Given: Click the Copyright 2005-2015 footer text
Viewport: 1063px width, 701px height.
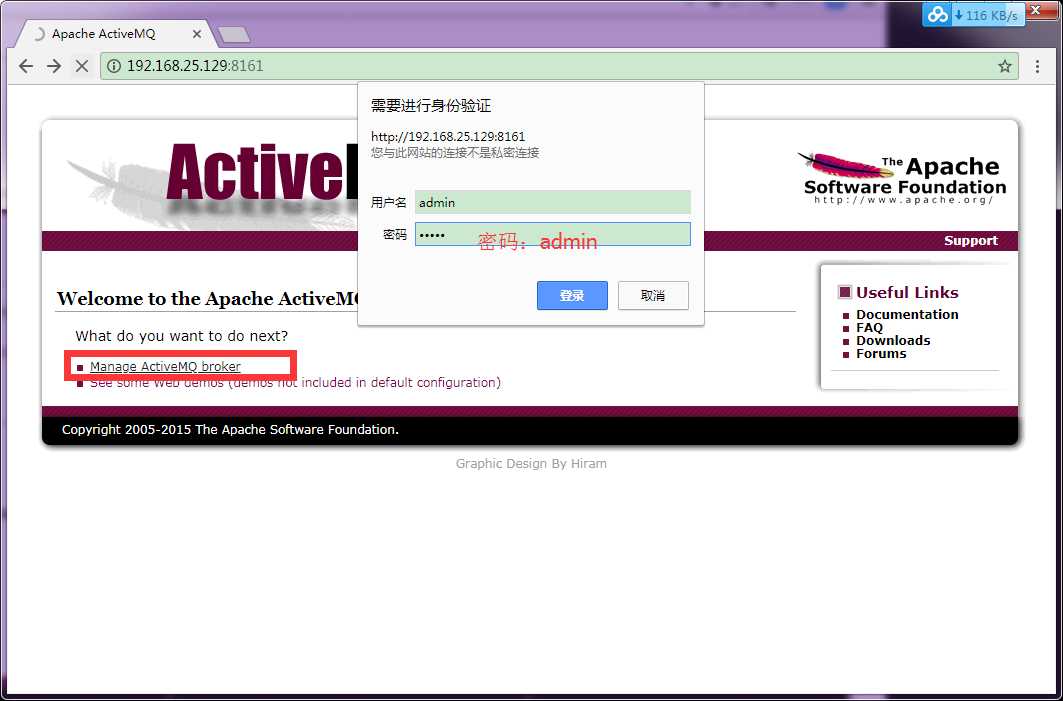Looking at the screenshot, I should tap(230, 430).
